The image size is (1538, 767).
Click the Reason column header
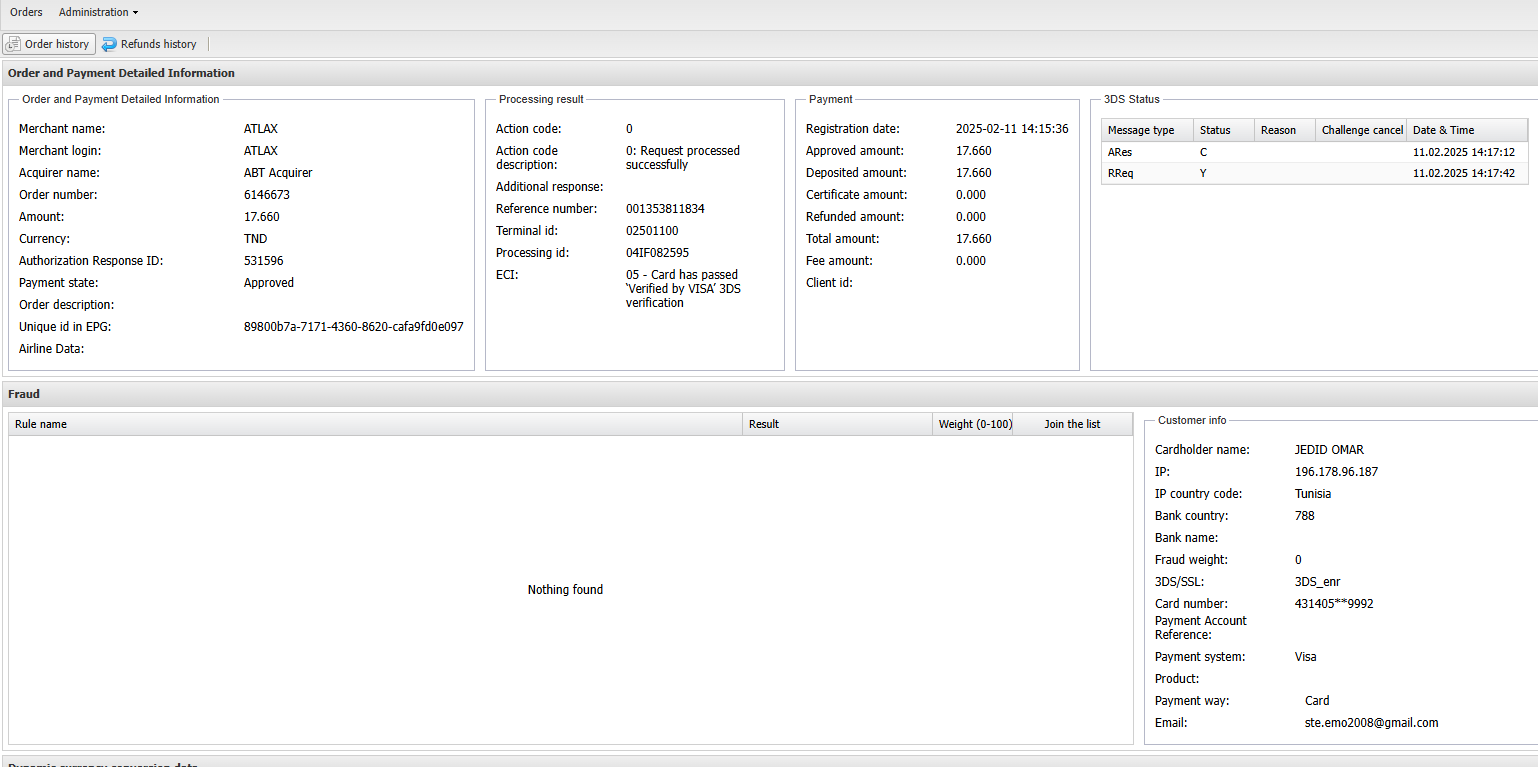pyautogui.click(x=1278, y=130)
